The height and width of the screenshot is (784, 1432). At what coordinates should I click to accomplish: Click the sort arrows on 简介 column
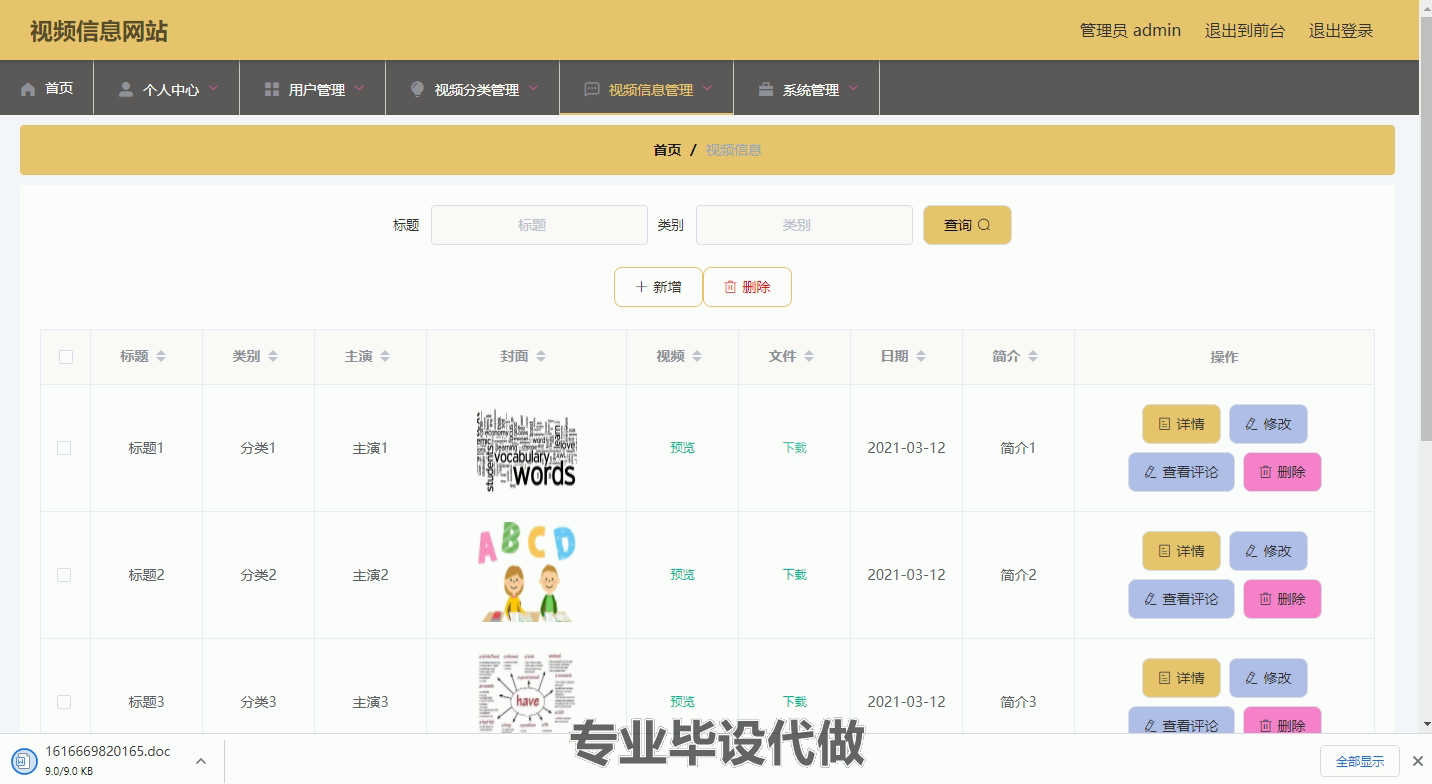click(x=1033, y=357)
